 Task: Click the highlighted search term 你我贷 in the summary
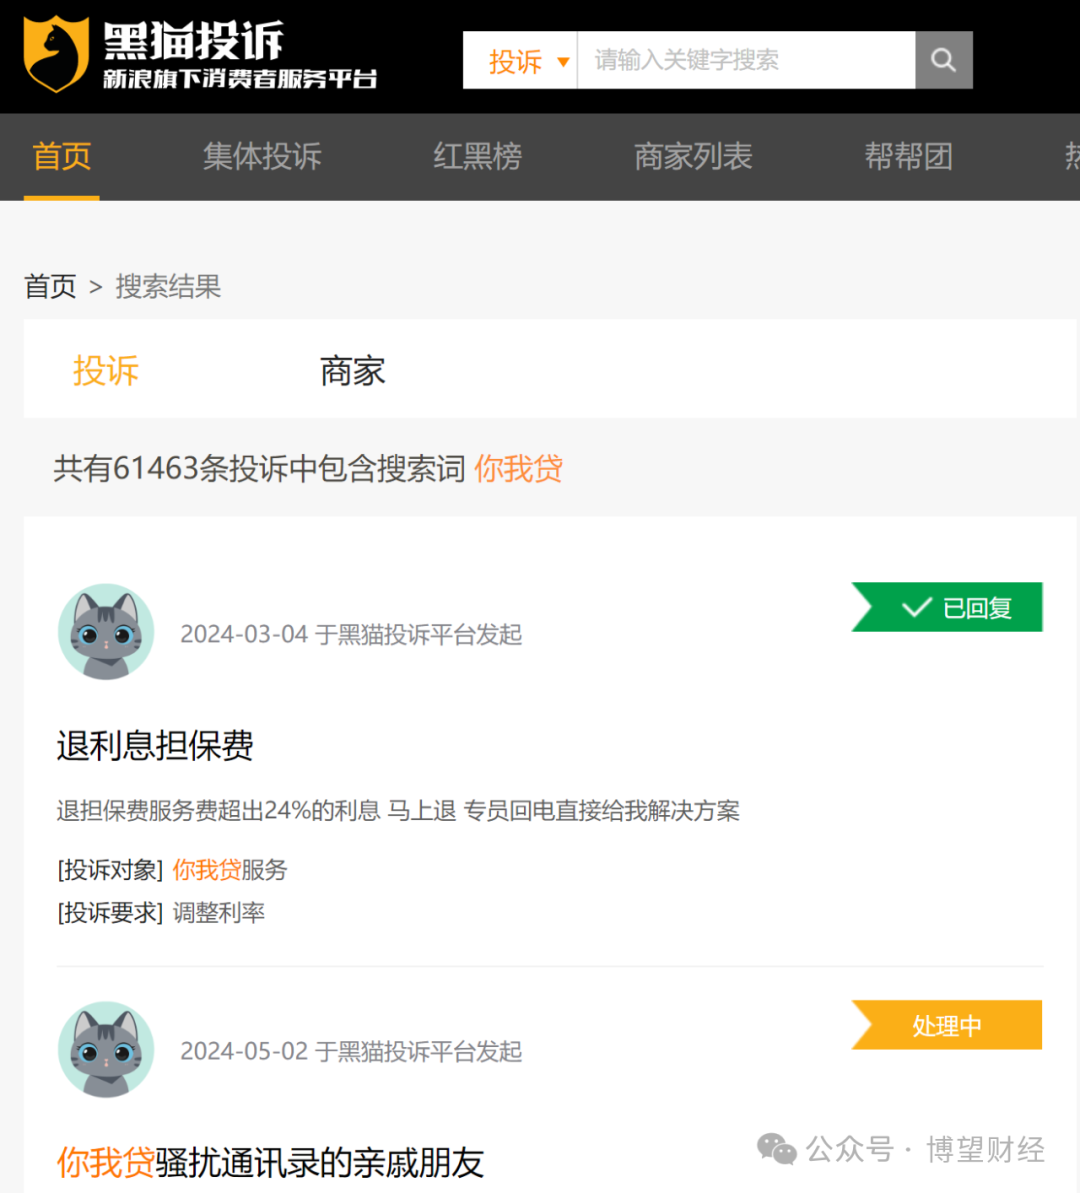click(x=518, y=469)
